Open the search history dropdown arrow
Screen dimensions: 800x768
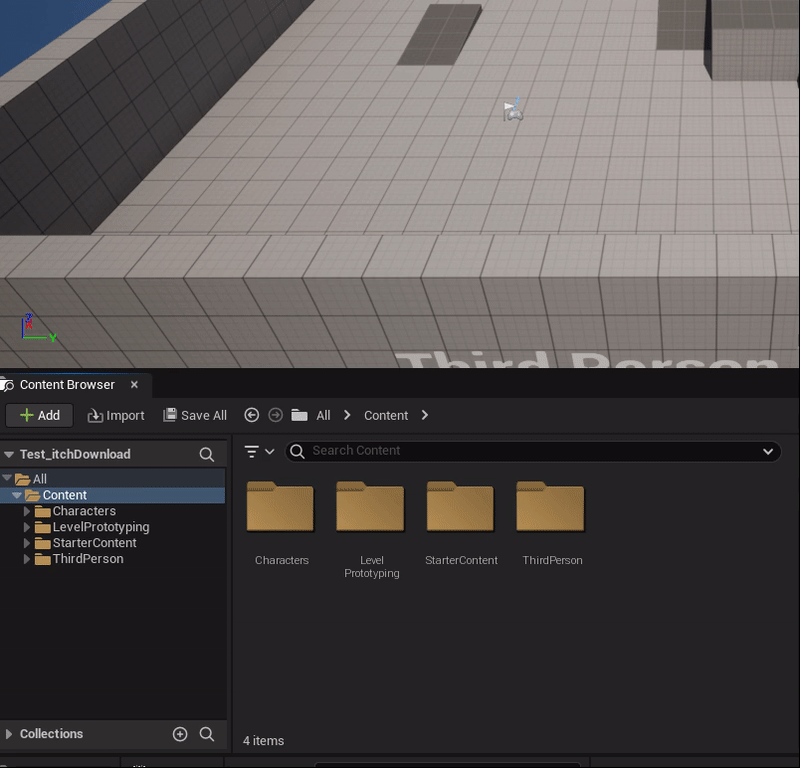(766, 451)
